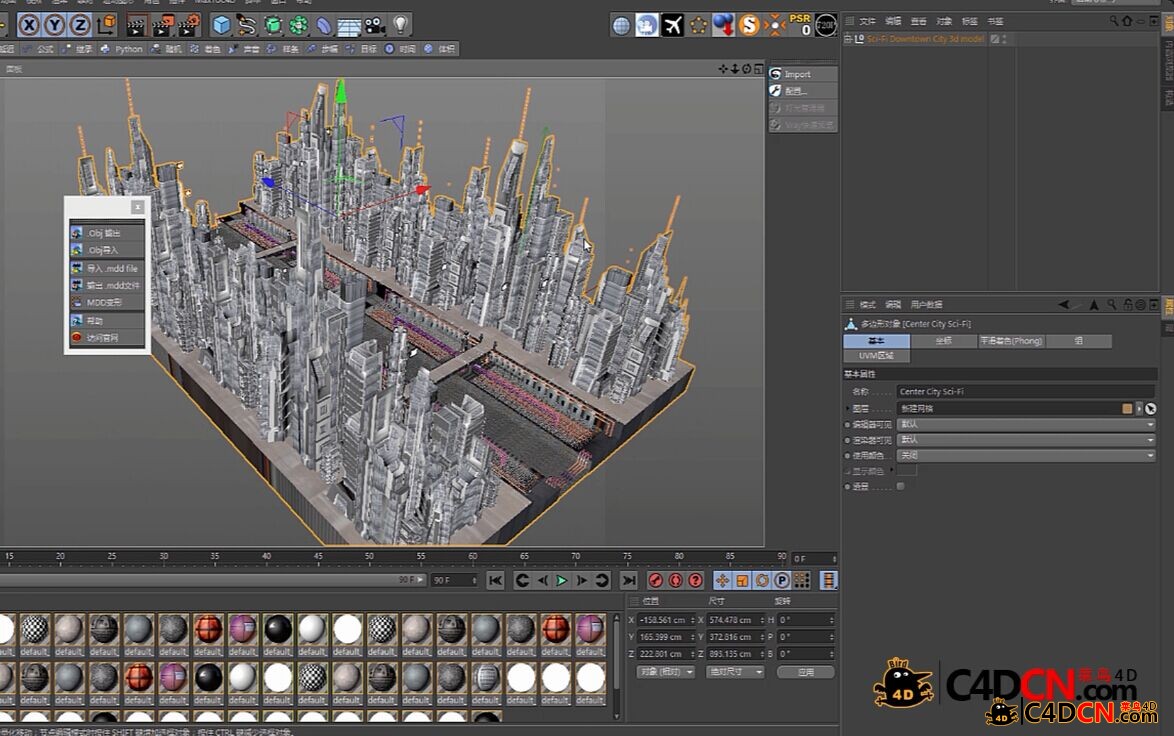This screenshot has height=736, width=1174.
Task: Open the '对象 (相对)' coordinate mode dropdown
Action: click(x=666, y=672)
